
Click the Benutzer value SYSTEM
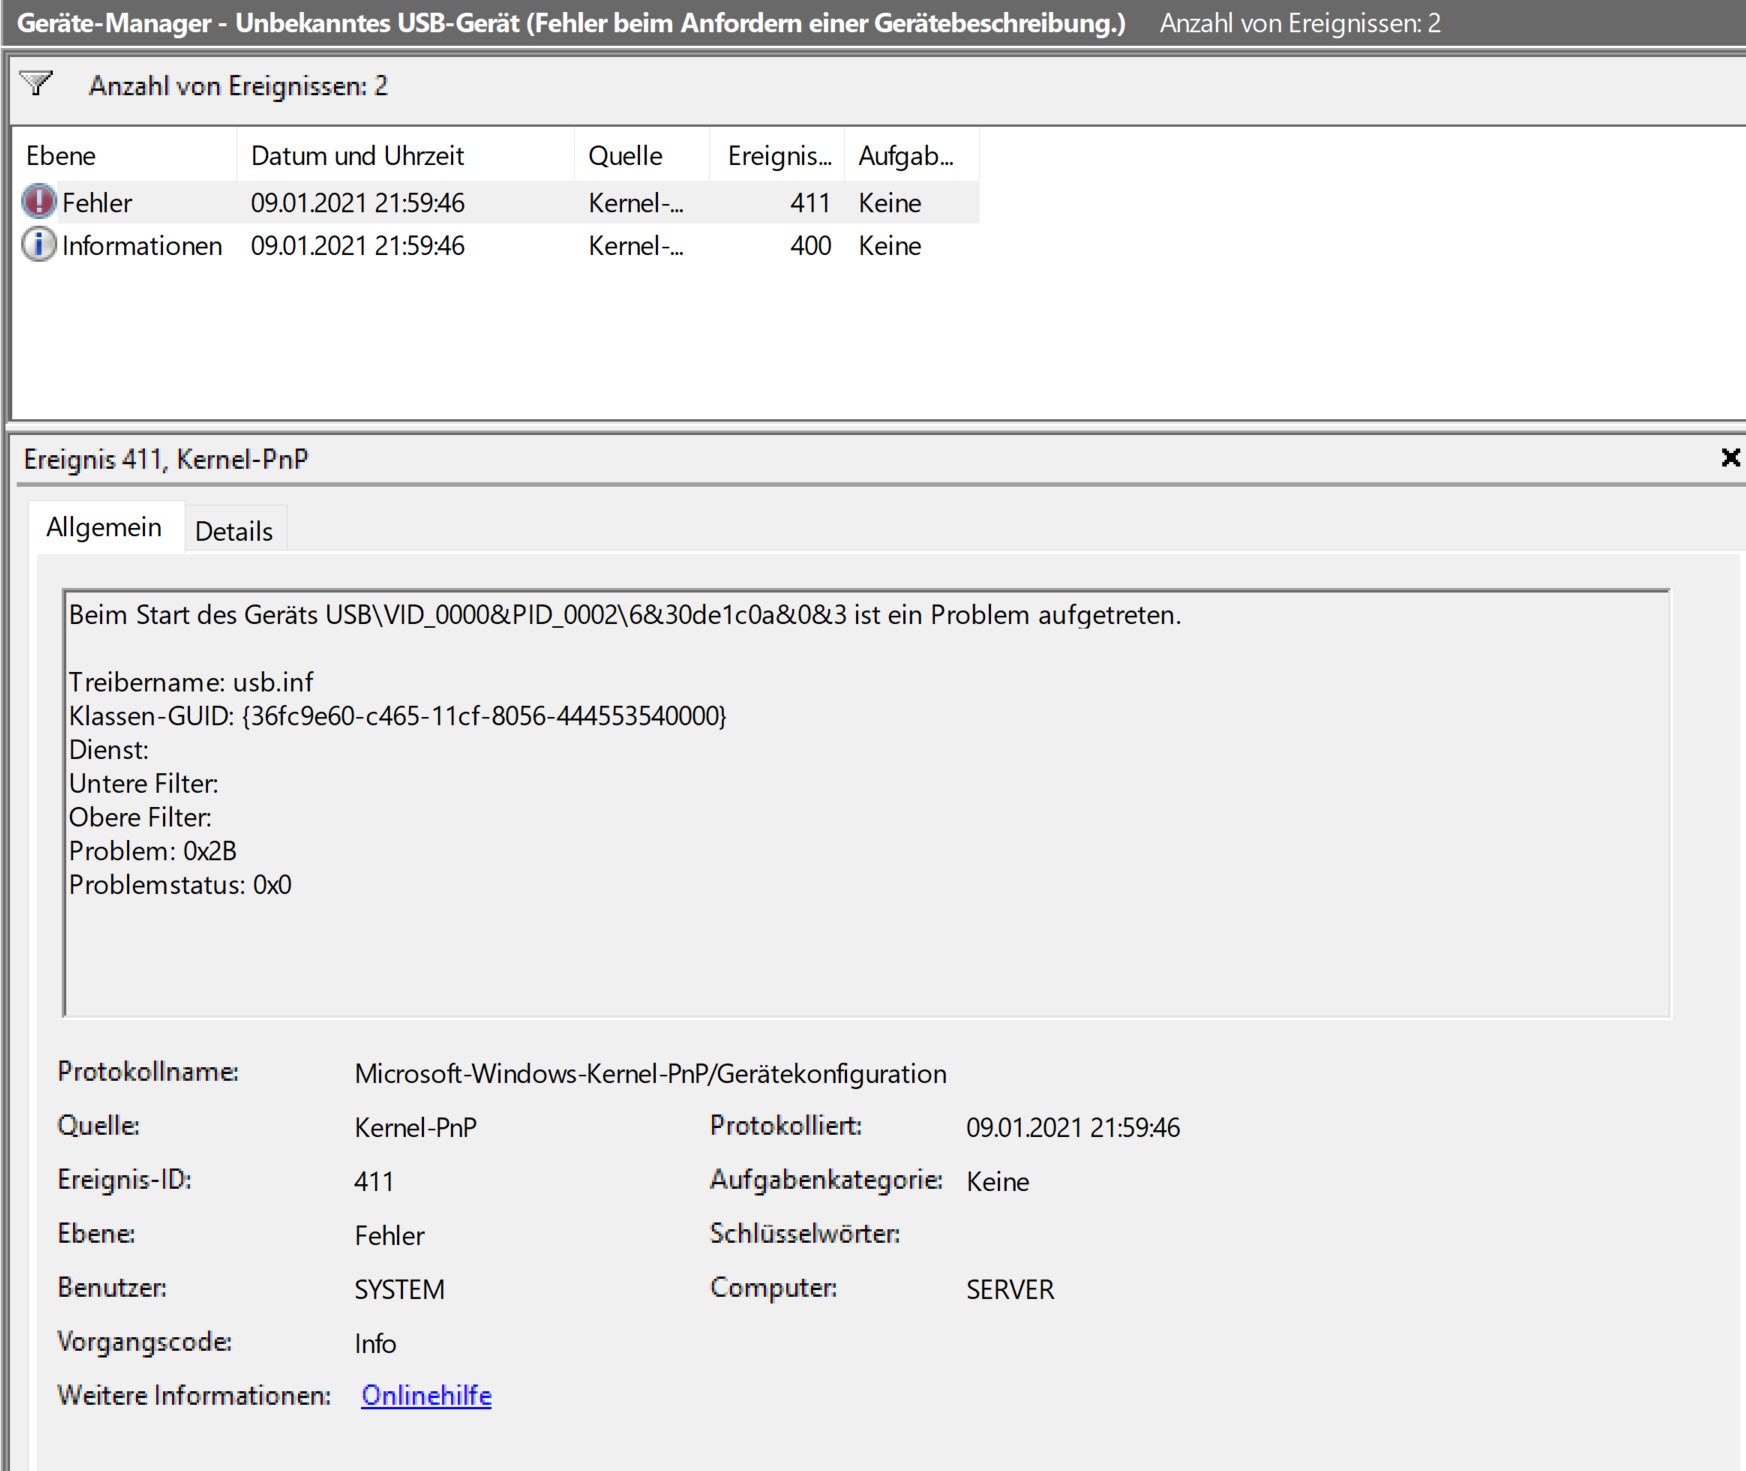pos(399,1289)
